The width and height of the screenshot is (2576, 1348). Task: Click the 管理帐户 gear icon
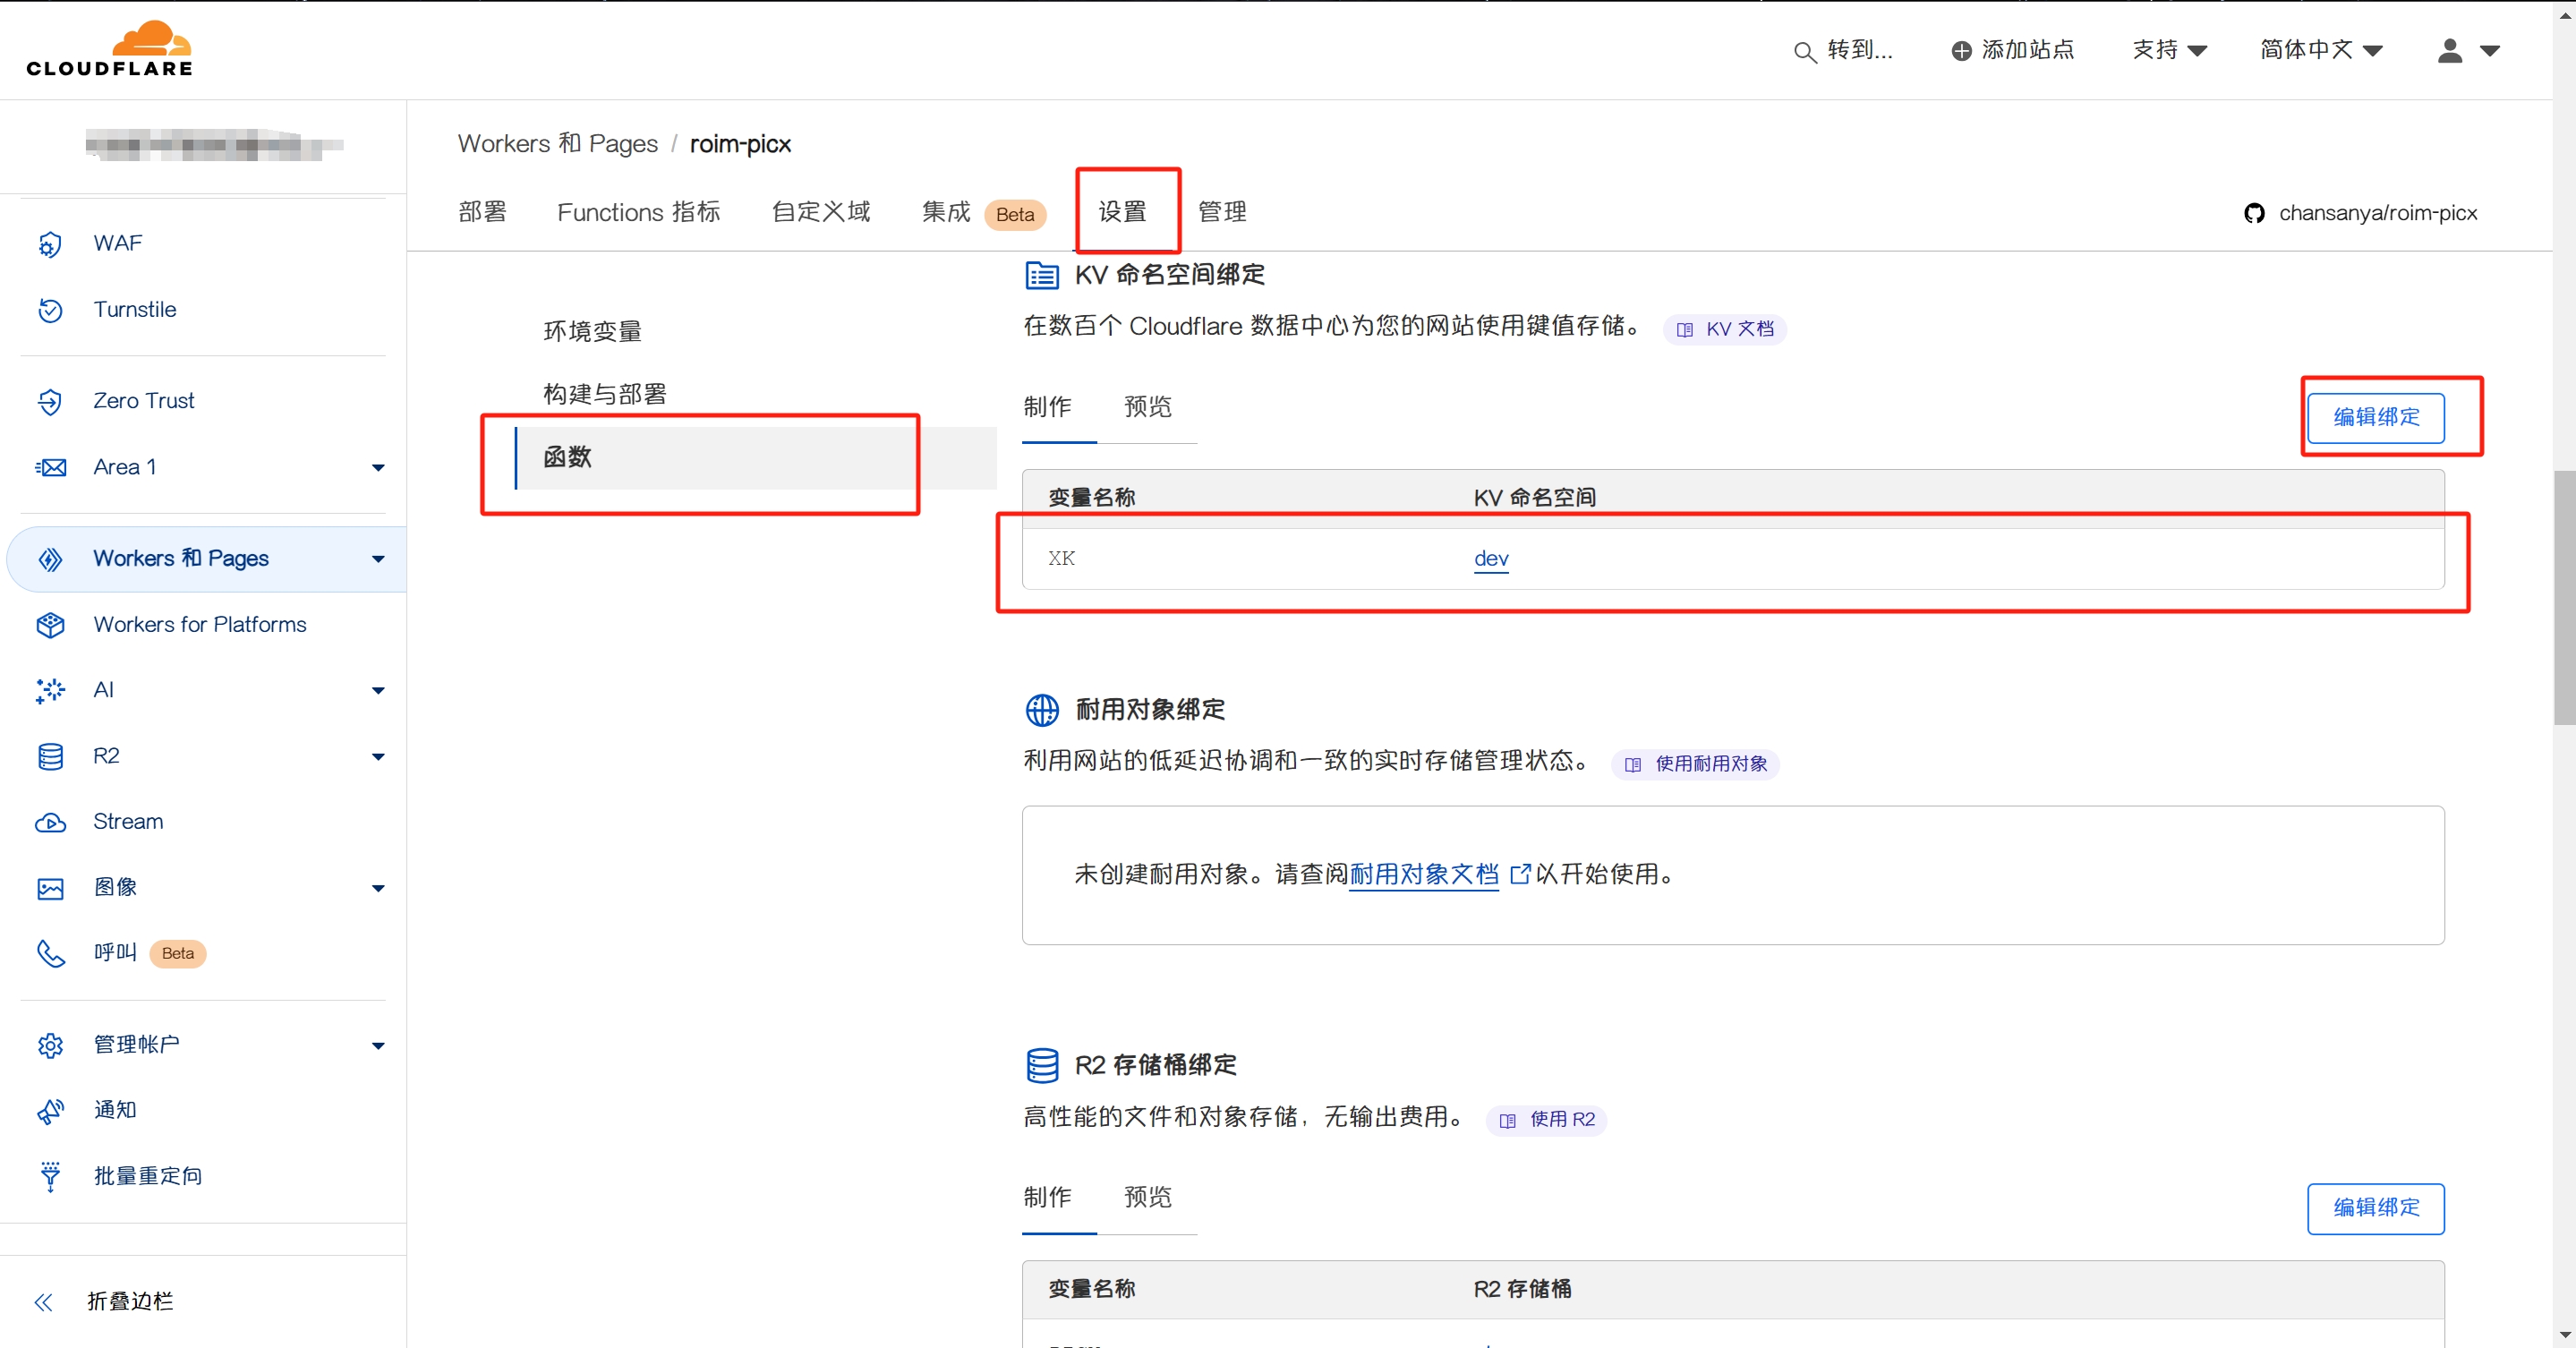[x=50, y=1045]
